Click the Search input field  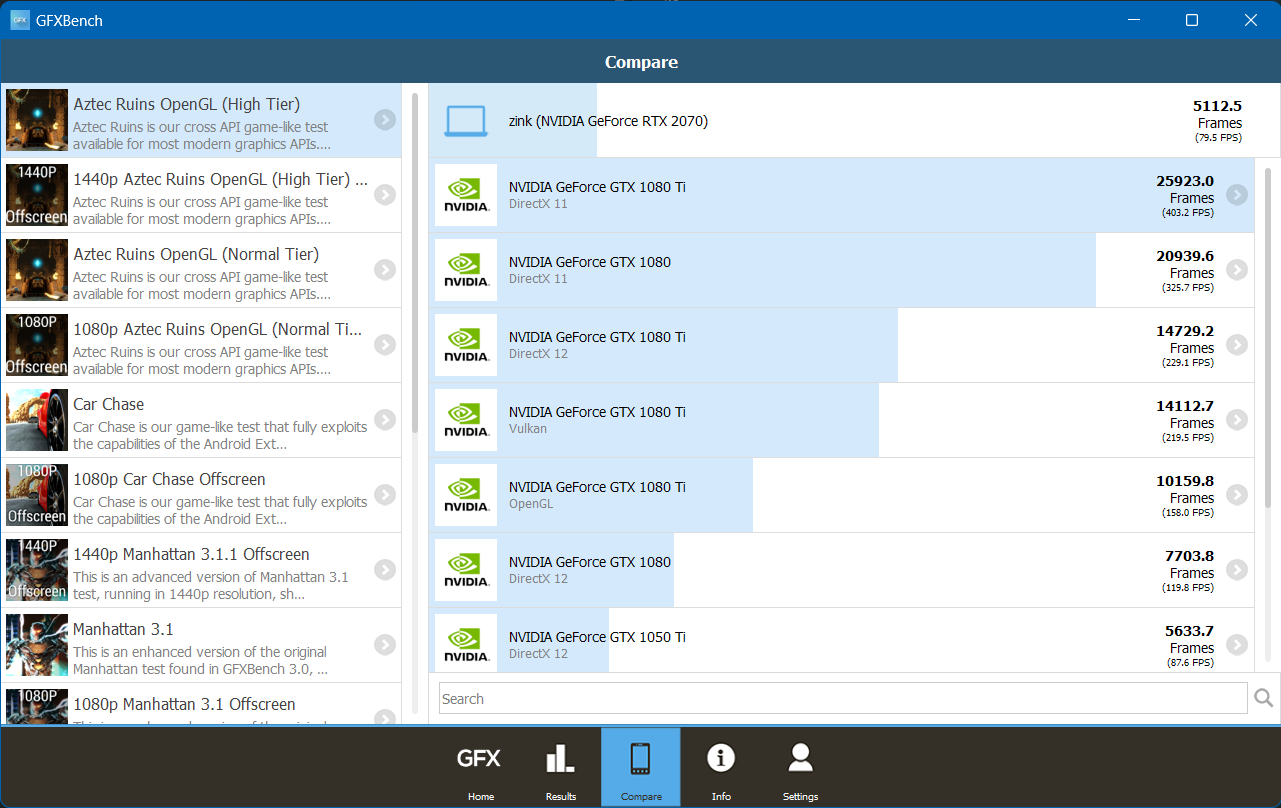[843, 698]
